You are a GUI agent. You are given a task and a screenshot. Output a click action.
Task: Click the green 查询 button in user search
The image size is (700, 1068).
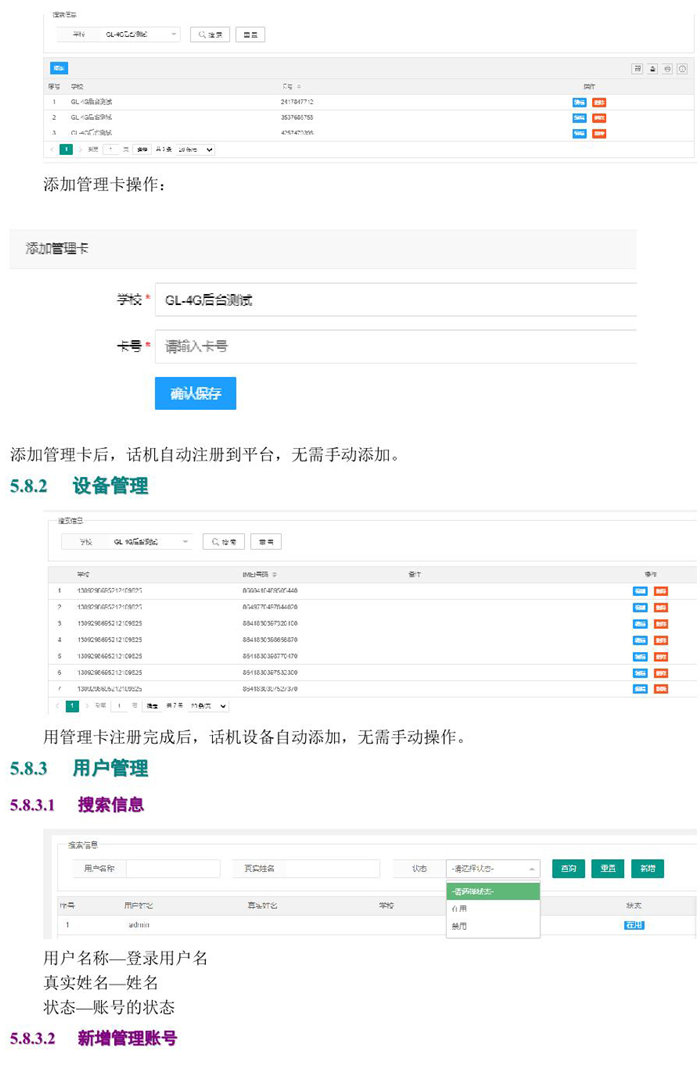pyautogui.click(x=569, y=869)
